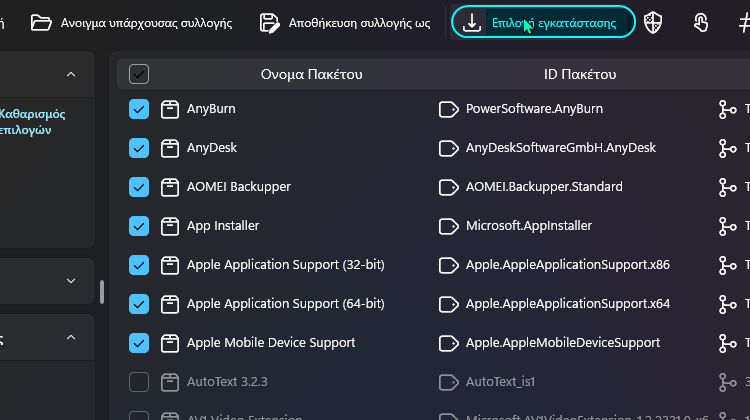Click the package icon beside Apple Mobile Device Support

point(169,343)
